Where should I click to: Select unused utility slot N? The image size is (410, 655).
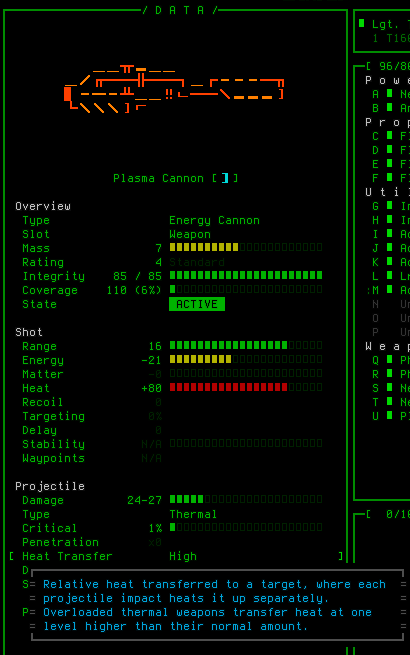[x=390, y=304]
